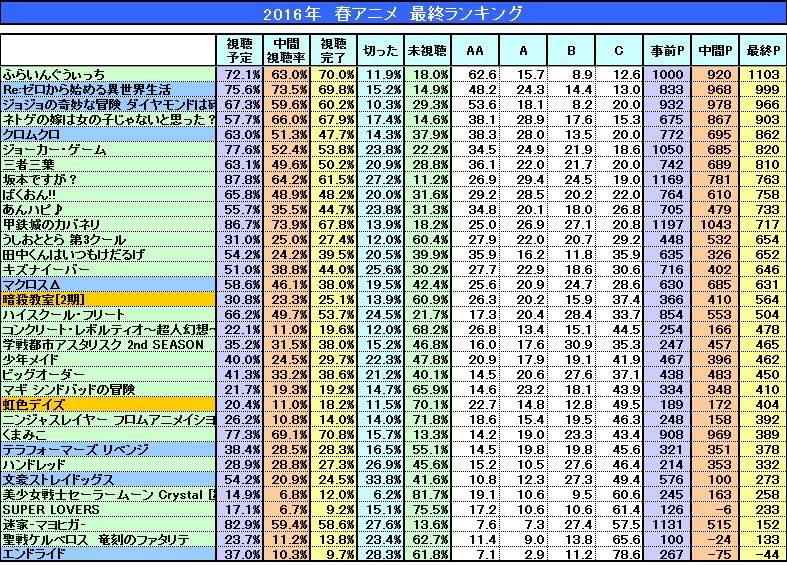Image resolution: width=787 pixels, height=565 pixels.
Task: Select '70.8%' completed cell in くまみこ row
Action: point(333,435)
